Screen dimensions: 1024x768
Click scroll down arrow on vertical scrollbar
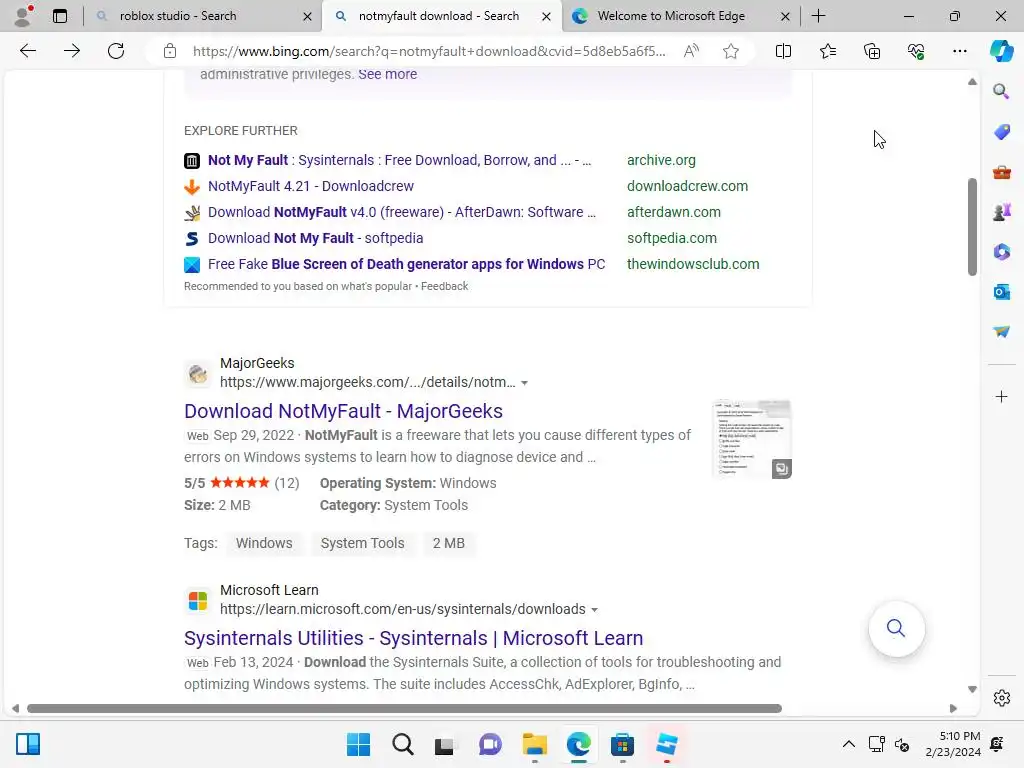972,689
